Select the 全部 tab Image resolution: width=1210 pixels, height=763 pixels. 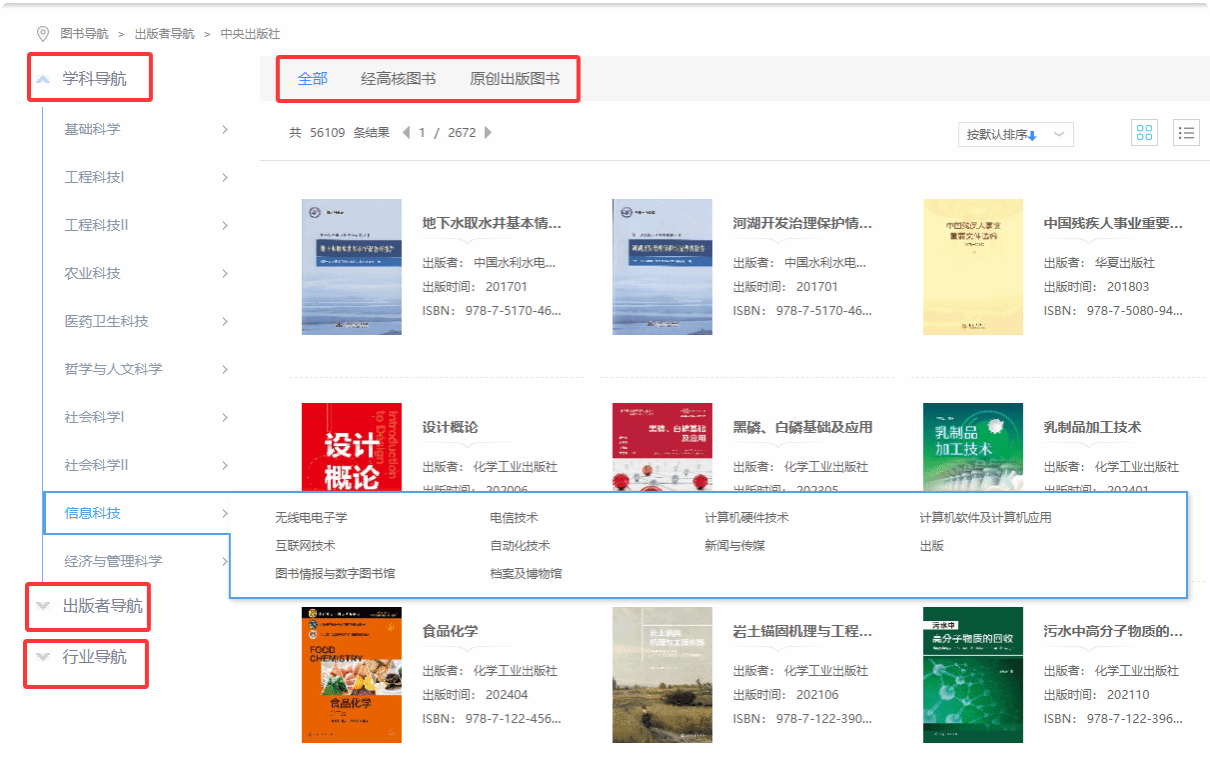(x=312, y=79)
